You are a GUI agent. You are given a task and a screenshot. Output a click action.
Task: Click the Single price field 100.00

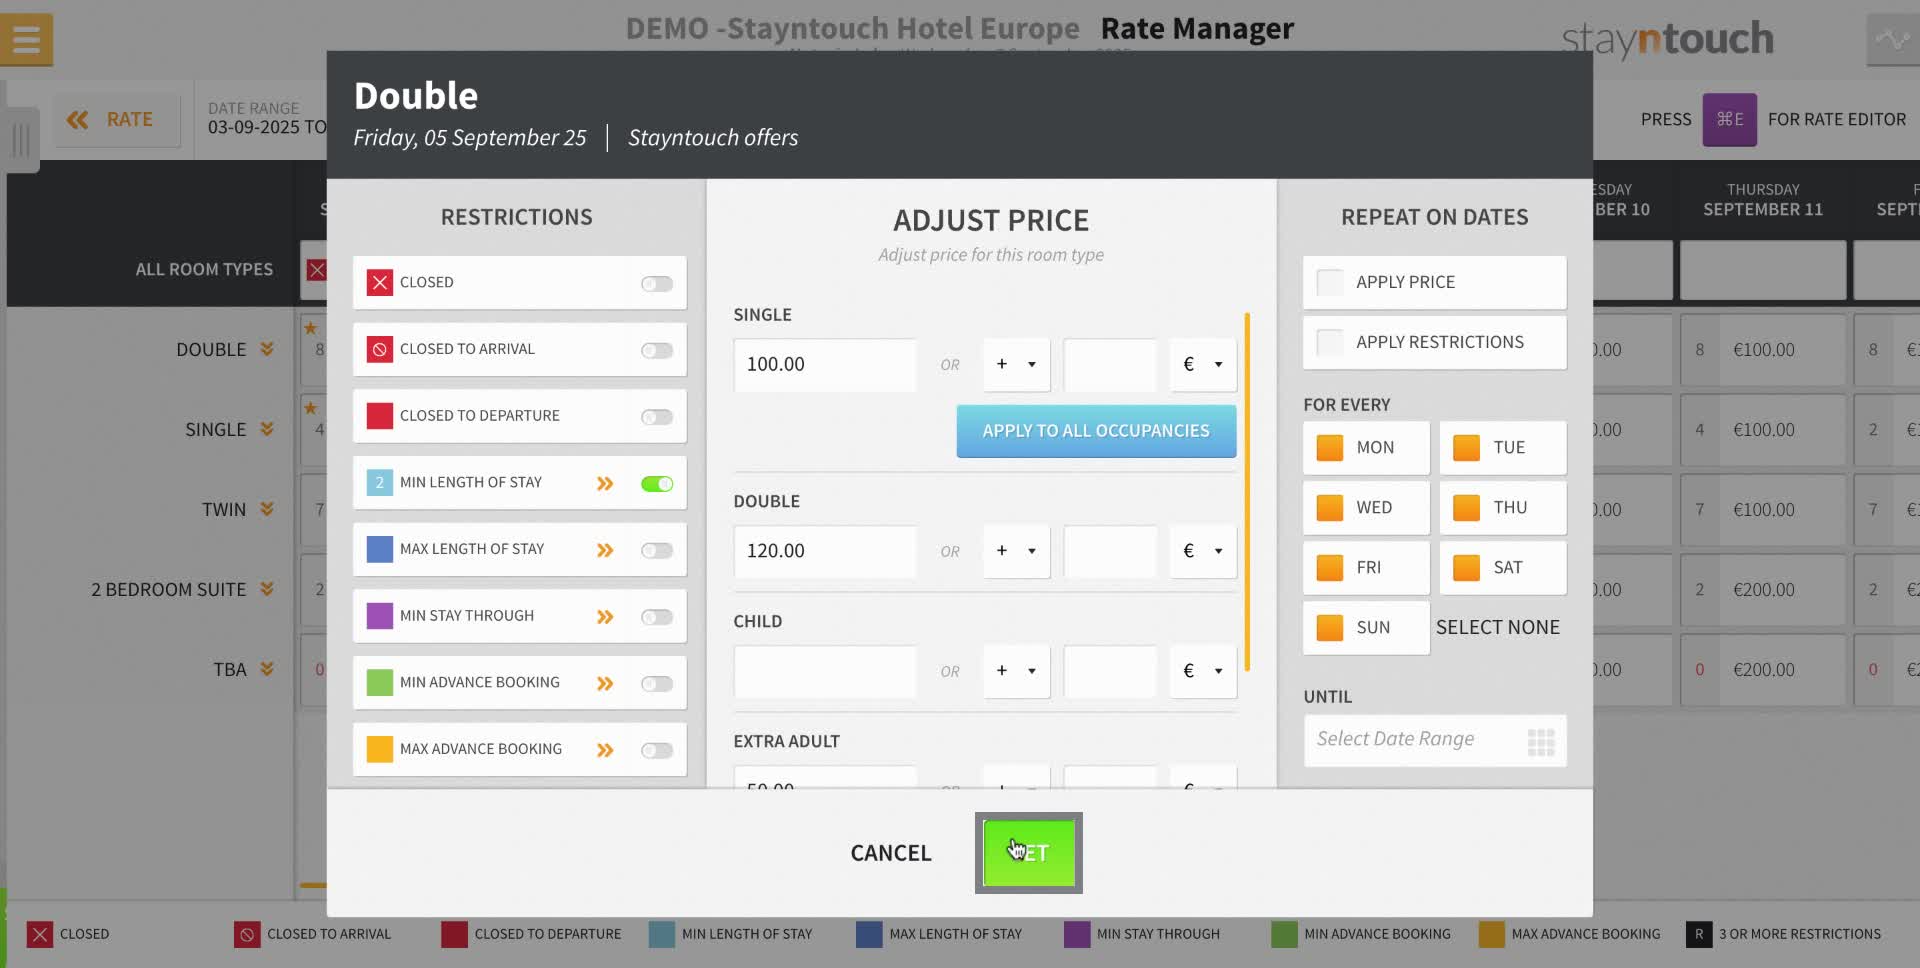tap(824, 365)
